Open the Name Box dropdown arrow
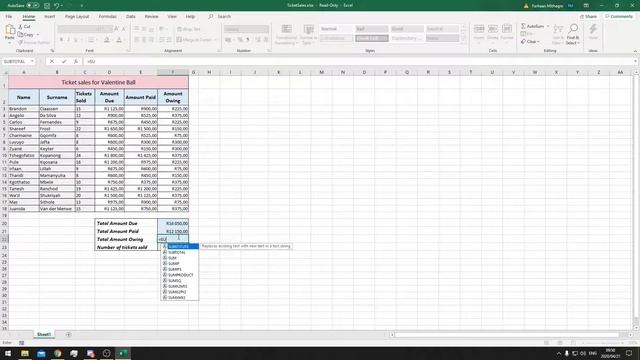Viewport: 640px width, 360px height. (32, 61)
